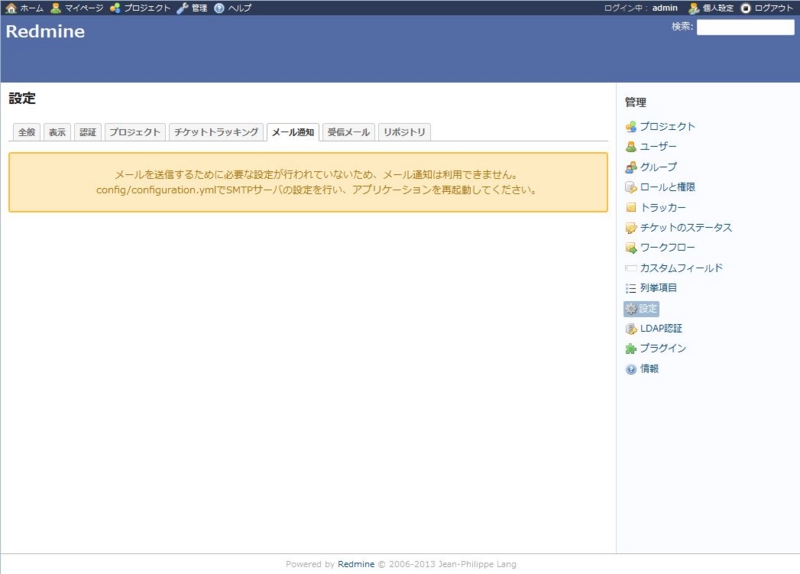Open 列挙項目 in sidebar
The height and width of the screenshot is (574, 800).
click(659, 288)
